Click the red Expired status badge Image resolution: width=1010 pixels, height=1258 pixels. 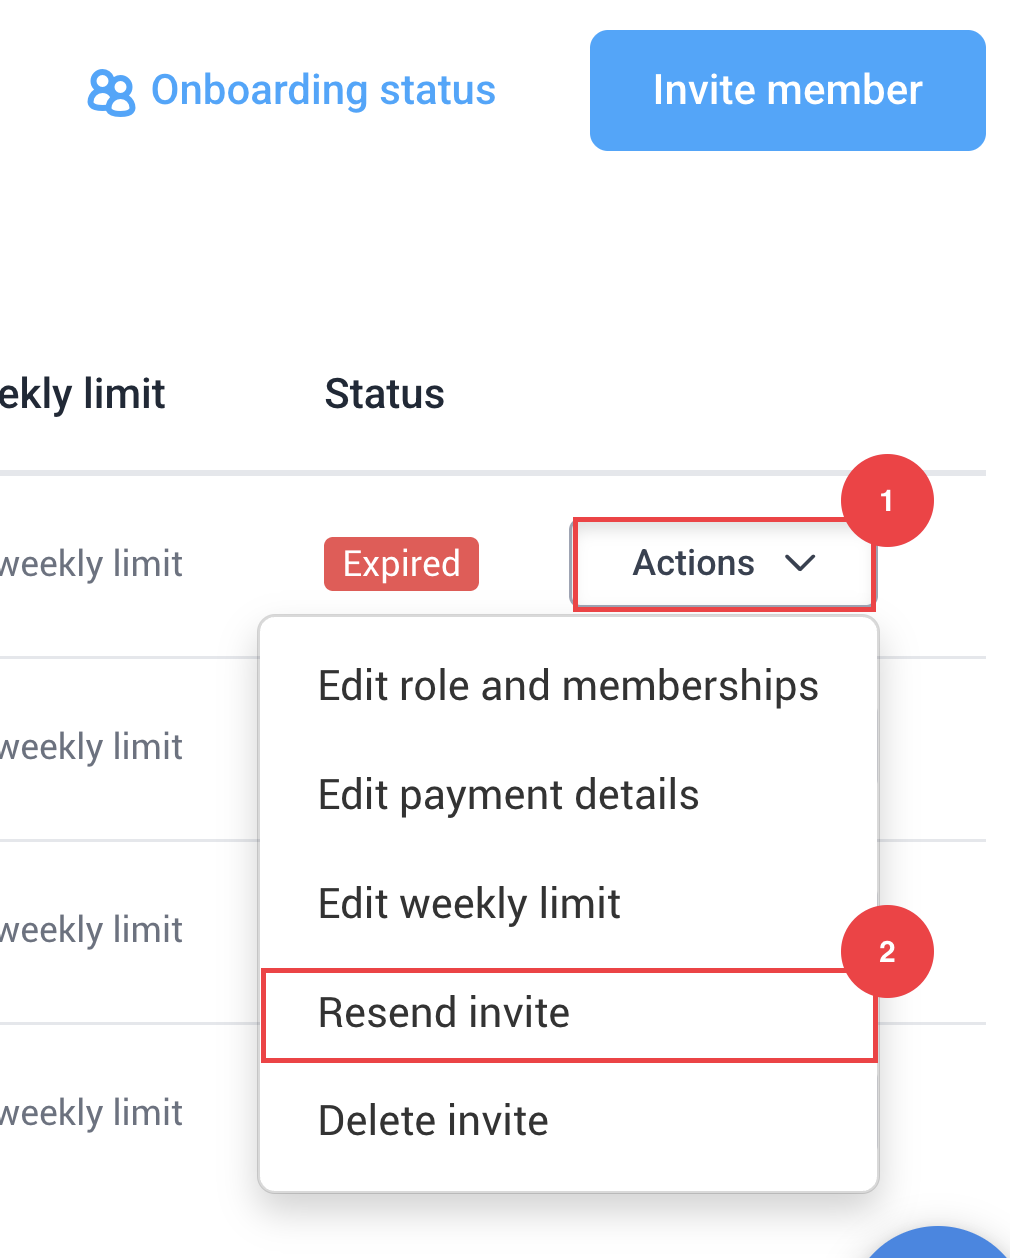(401, 564)
